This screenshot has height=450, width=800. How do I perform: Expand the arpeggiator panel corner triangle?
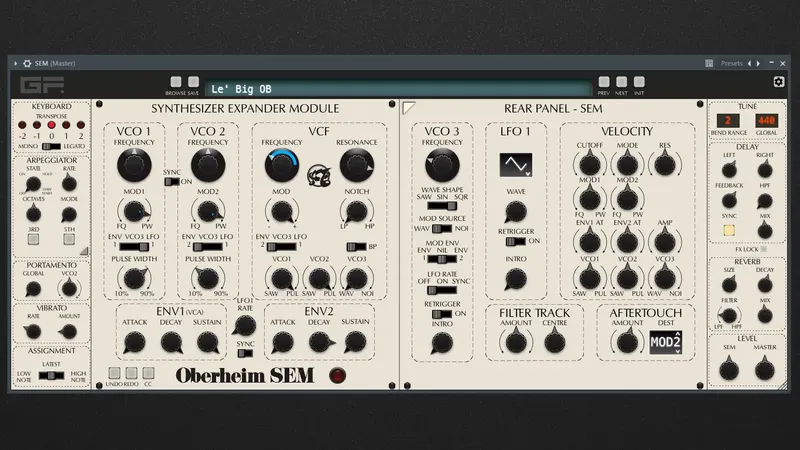[x=84, y=251]
